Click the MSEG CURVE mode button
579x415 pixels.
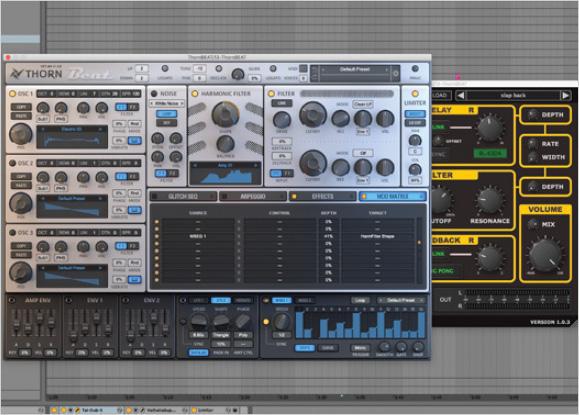click(x=327, y=348)
